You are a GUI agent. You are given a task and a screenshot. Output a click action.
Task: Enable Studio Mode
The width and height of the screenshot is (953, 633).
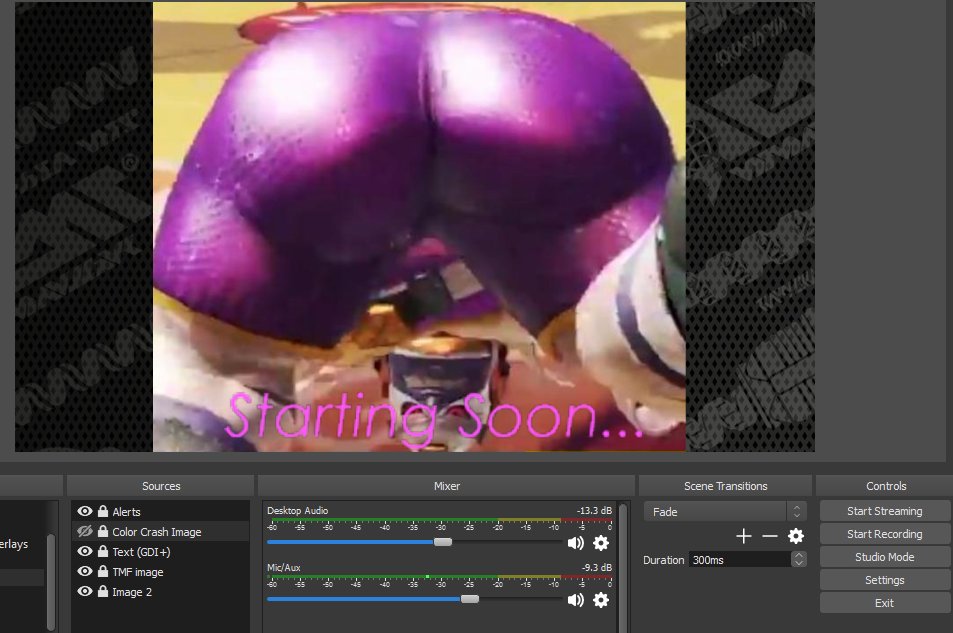(x=884, y=557)
